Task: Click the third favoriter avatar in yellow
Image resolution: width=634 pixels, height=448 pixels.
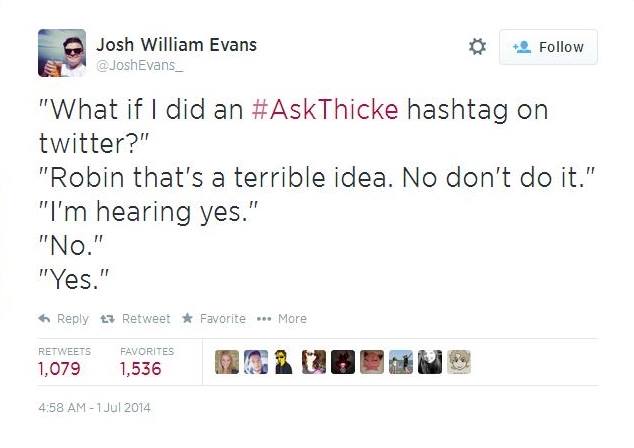Action: point(283,362)
